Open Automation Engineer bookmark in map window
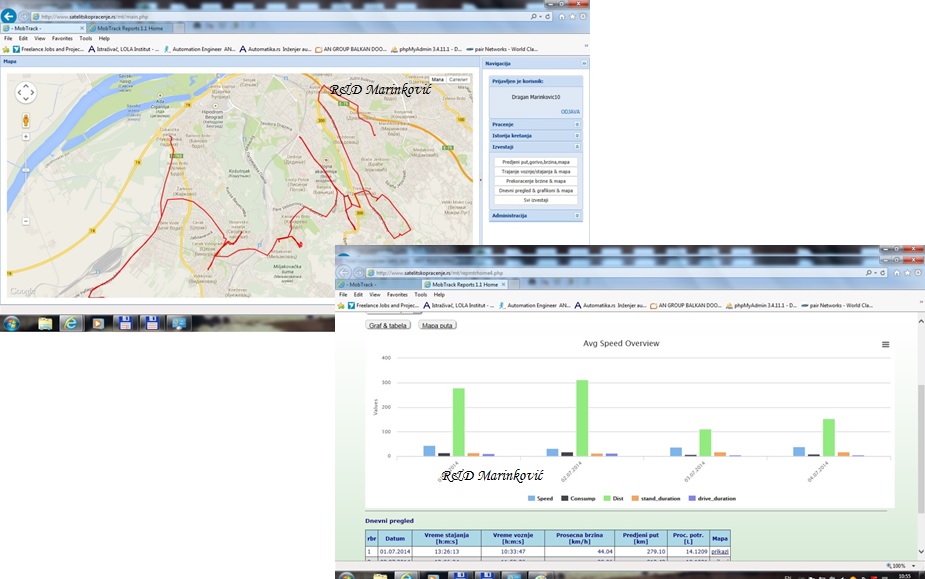The width and height of the screenshot is (925, 579). point(199,49)
